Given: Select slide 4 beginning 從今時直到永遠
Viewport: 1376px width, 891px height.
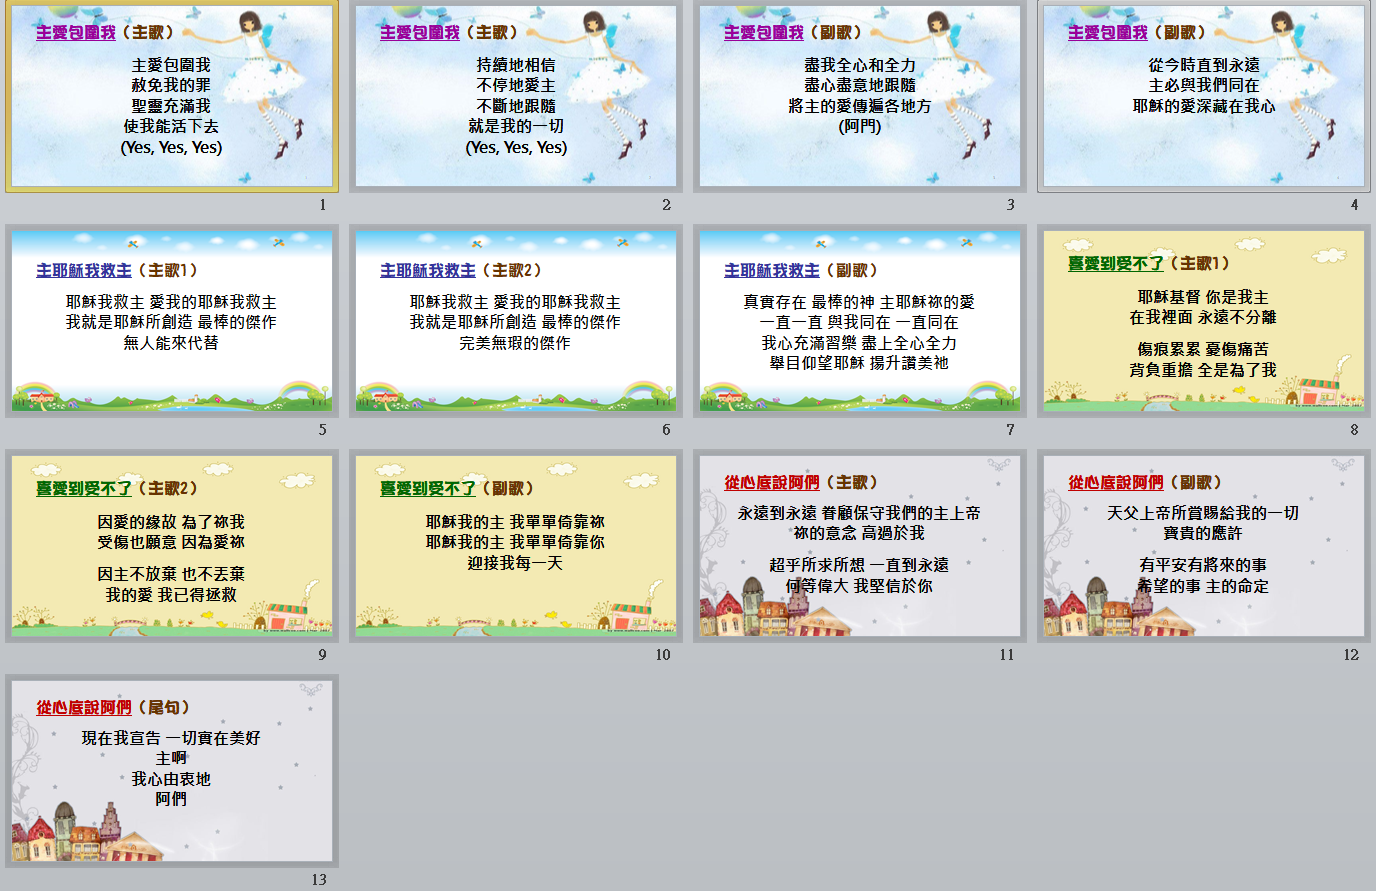Looking at the screenshot, I should pos(1204,97).
